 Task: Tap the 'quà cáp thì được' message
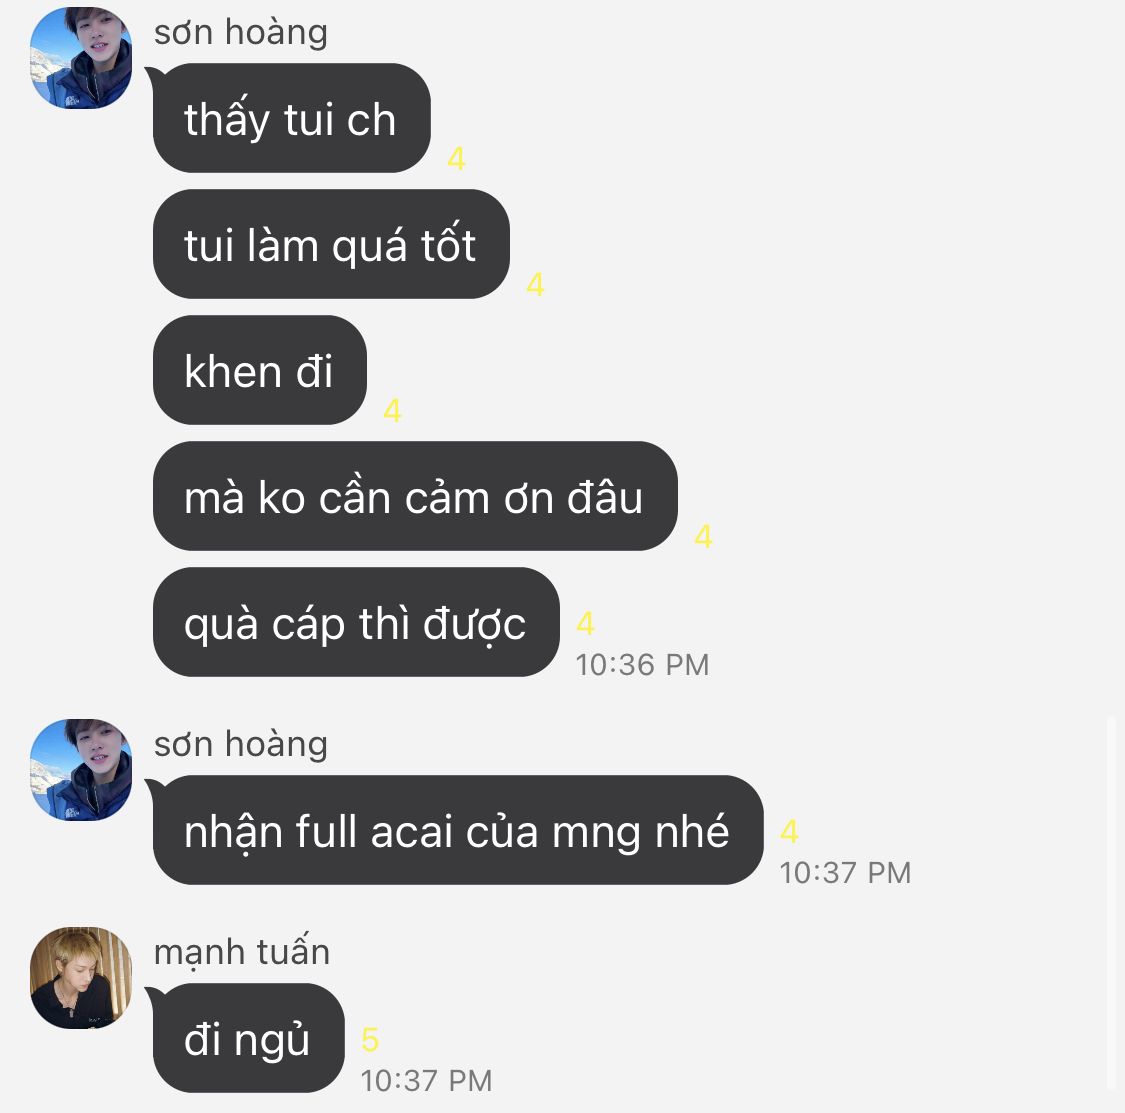coord(356,622)
